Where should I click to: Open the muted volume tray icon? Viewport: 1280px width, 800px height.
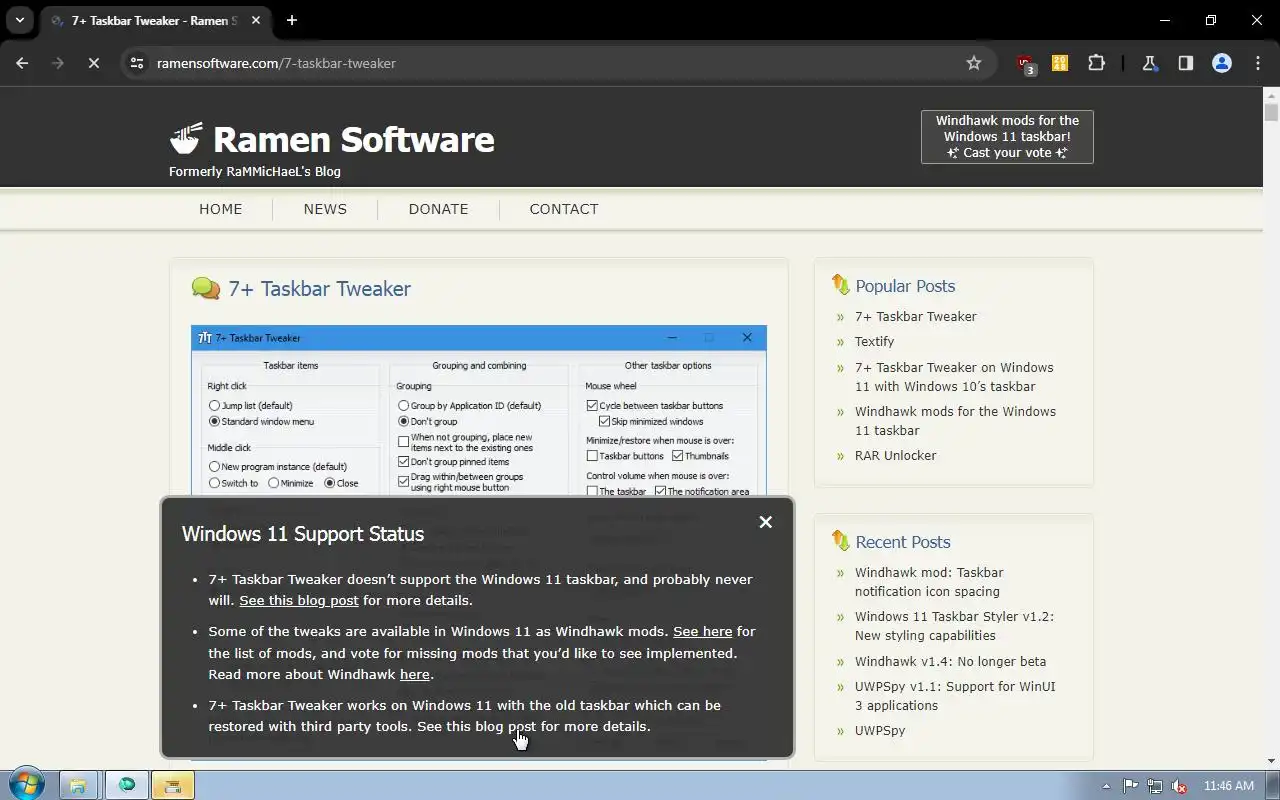pos(1180,786)
